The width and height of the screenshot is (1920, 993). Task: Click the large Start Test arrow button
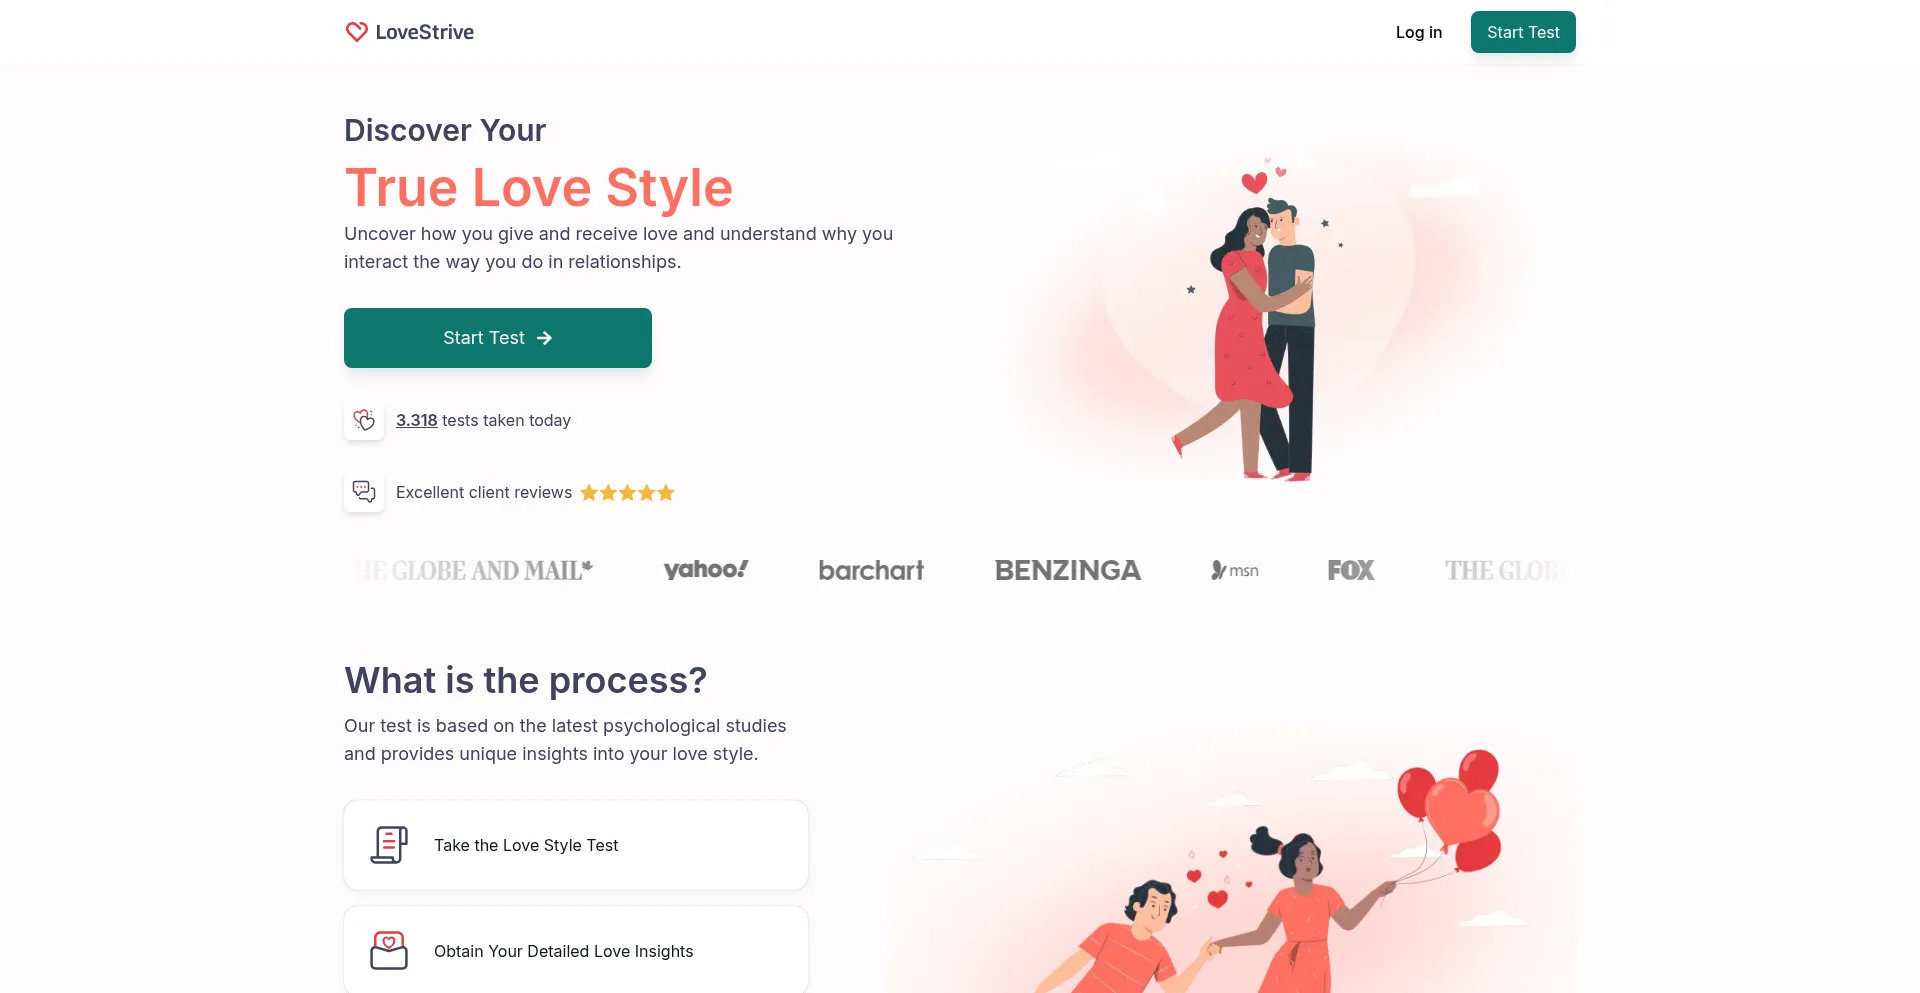click(x=497, y=338)
